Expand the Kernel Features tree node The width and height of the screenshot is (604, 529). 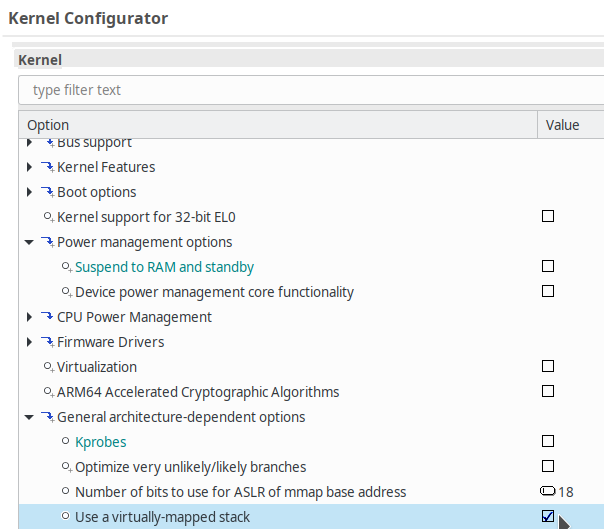(x=30, y=167)
